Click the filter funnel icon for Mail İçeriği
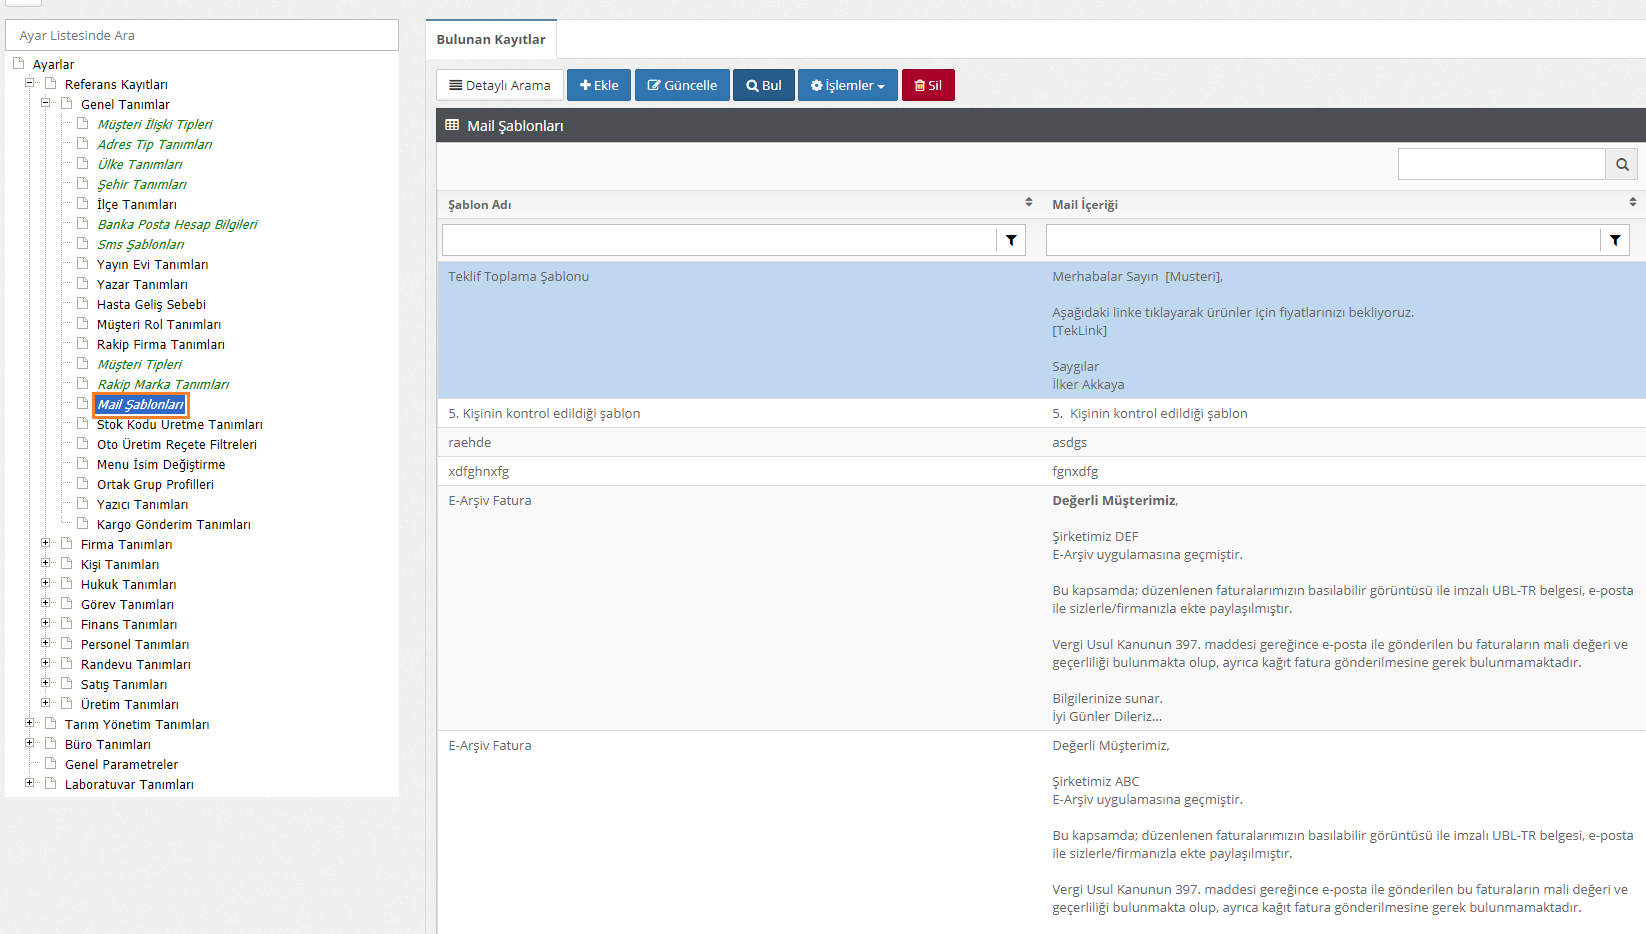 [x=1615, y=240]
